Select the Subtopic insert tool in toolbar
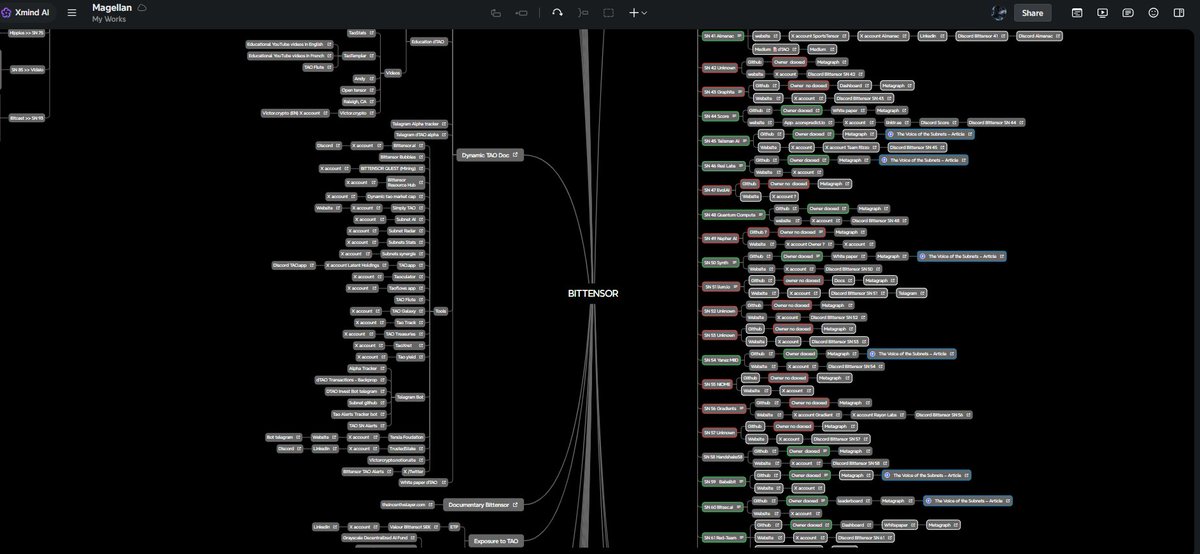1200x554 pixels. point(522,13)
